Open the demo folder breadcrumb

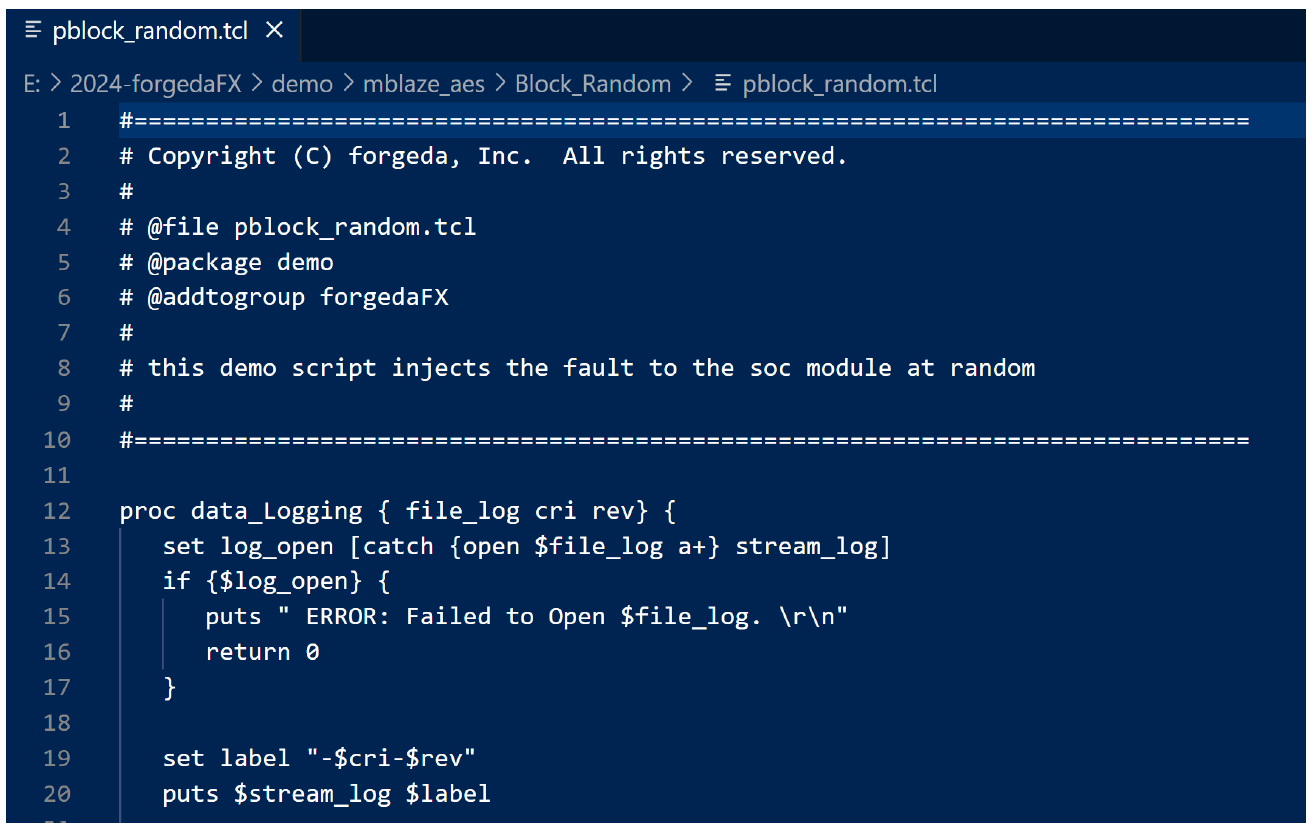pyautogui.click(x=302, y=84)
